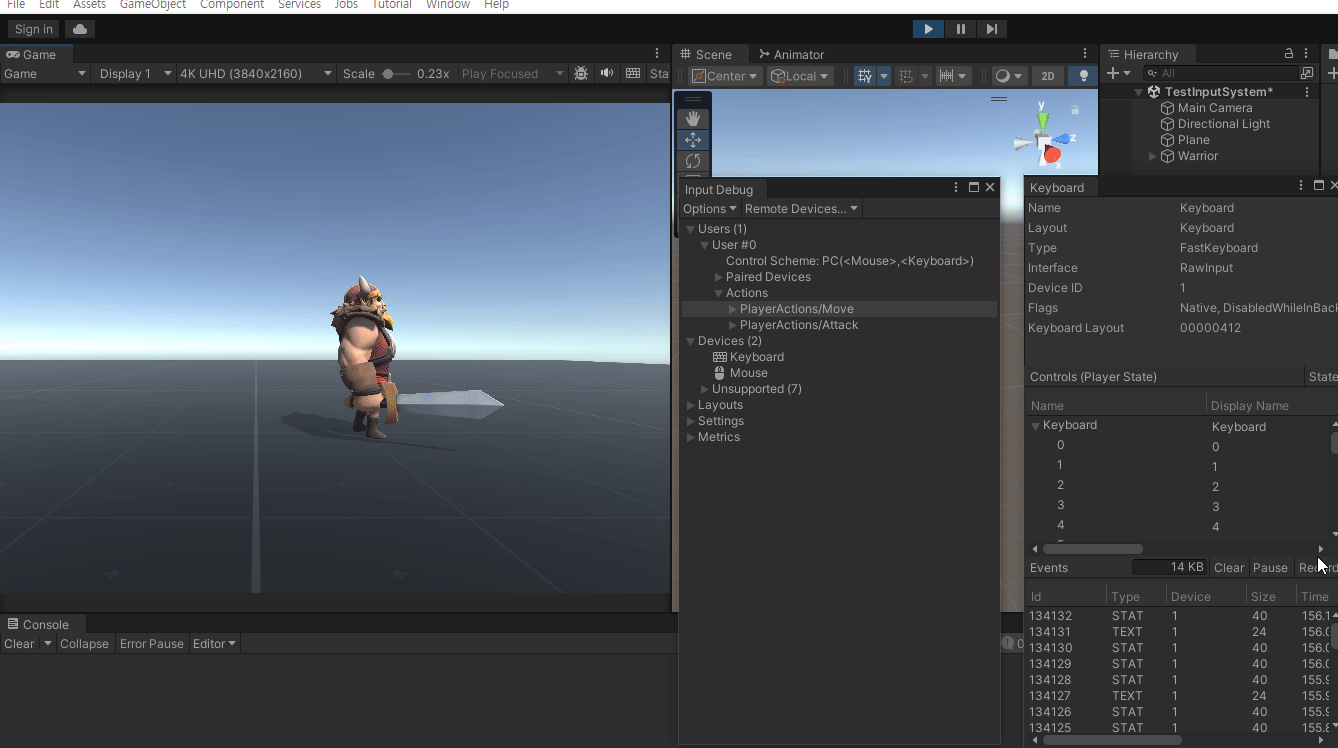Image resolution: width=1338 pixels, height=748 pixels.
Task: Open Remote Devices dropdown
Action: coord(801,209)
